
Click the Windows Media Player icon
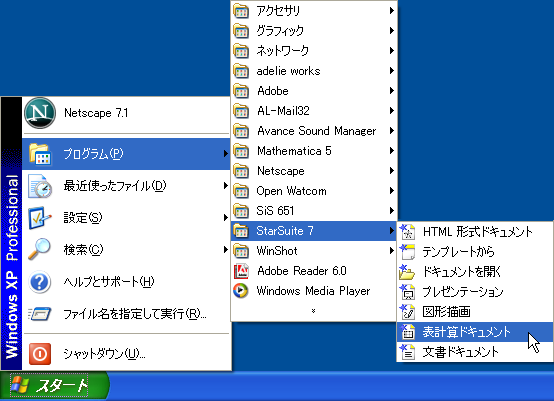coord(241,291)
